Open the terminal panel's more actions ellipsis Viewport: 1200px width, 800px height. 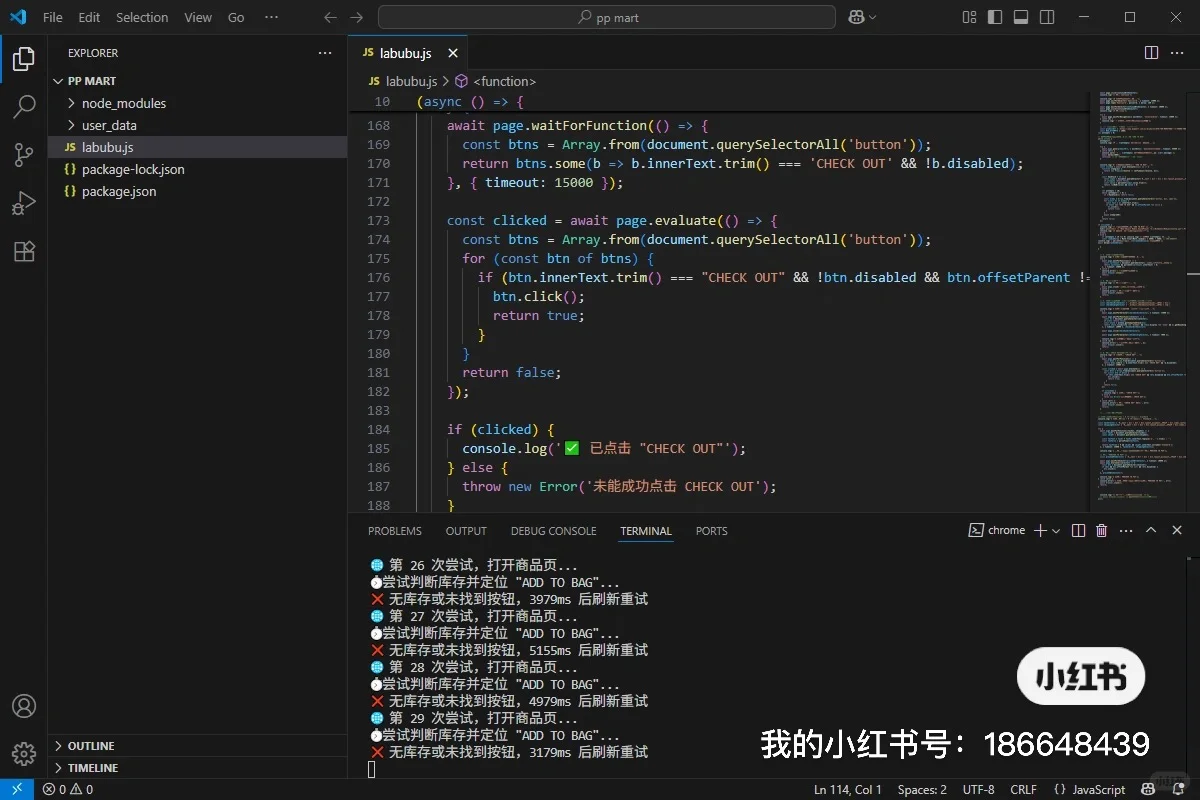[1126, 531]
